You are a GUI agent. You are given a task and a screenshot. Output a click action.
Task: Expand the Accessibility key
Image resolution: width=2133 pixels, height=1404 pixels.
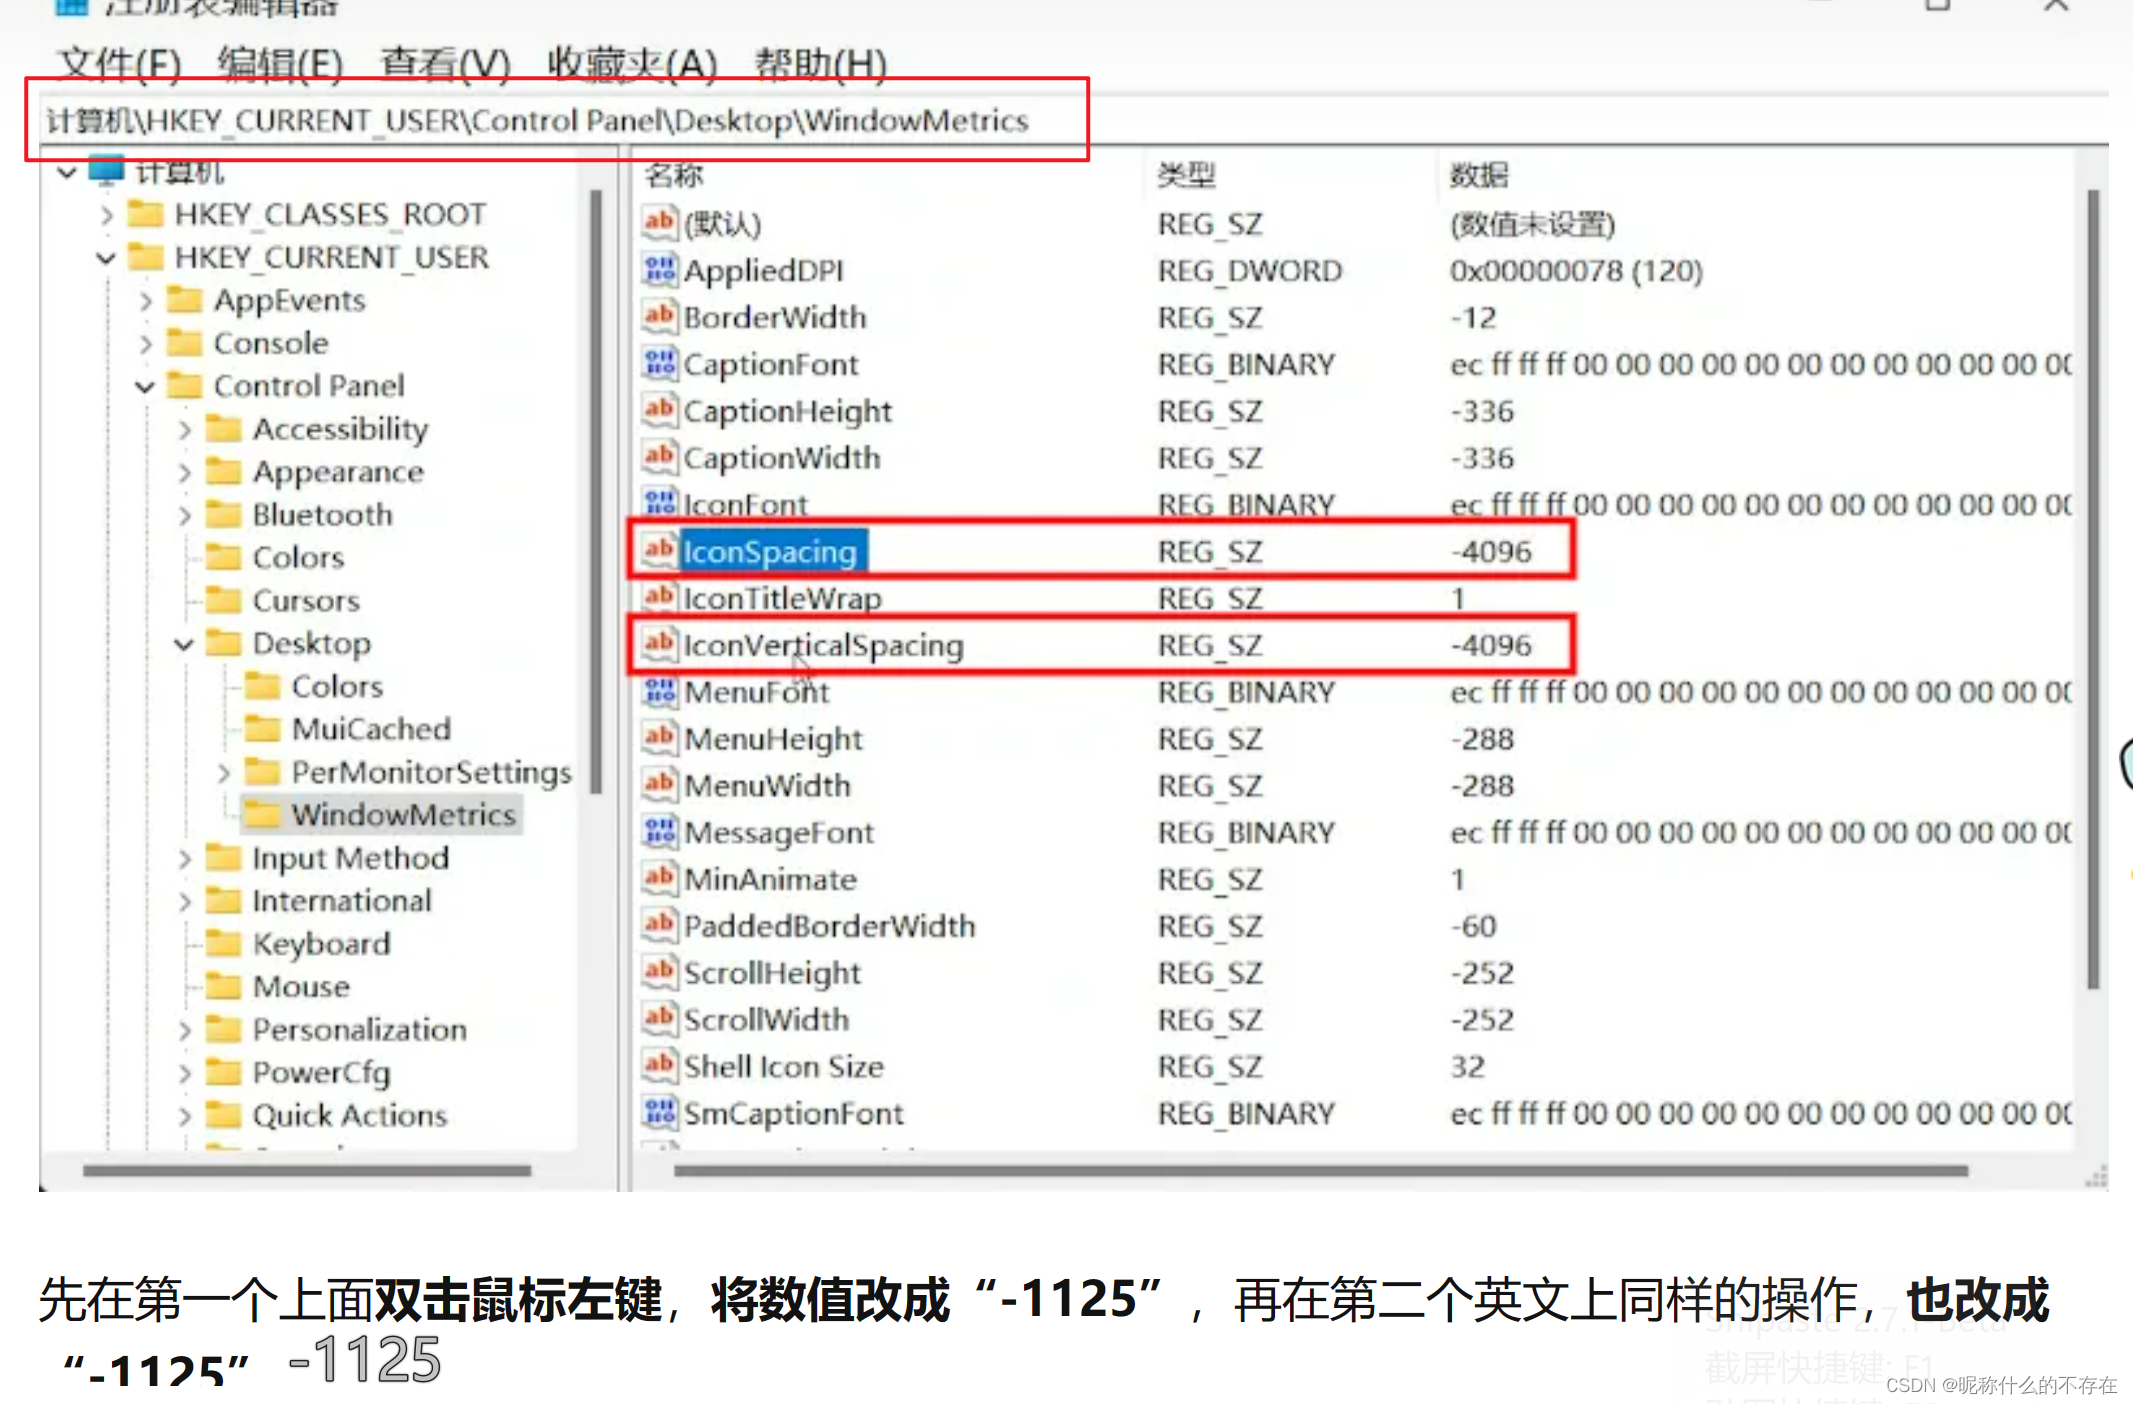coord(184,430)
